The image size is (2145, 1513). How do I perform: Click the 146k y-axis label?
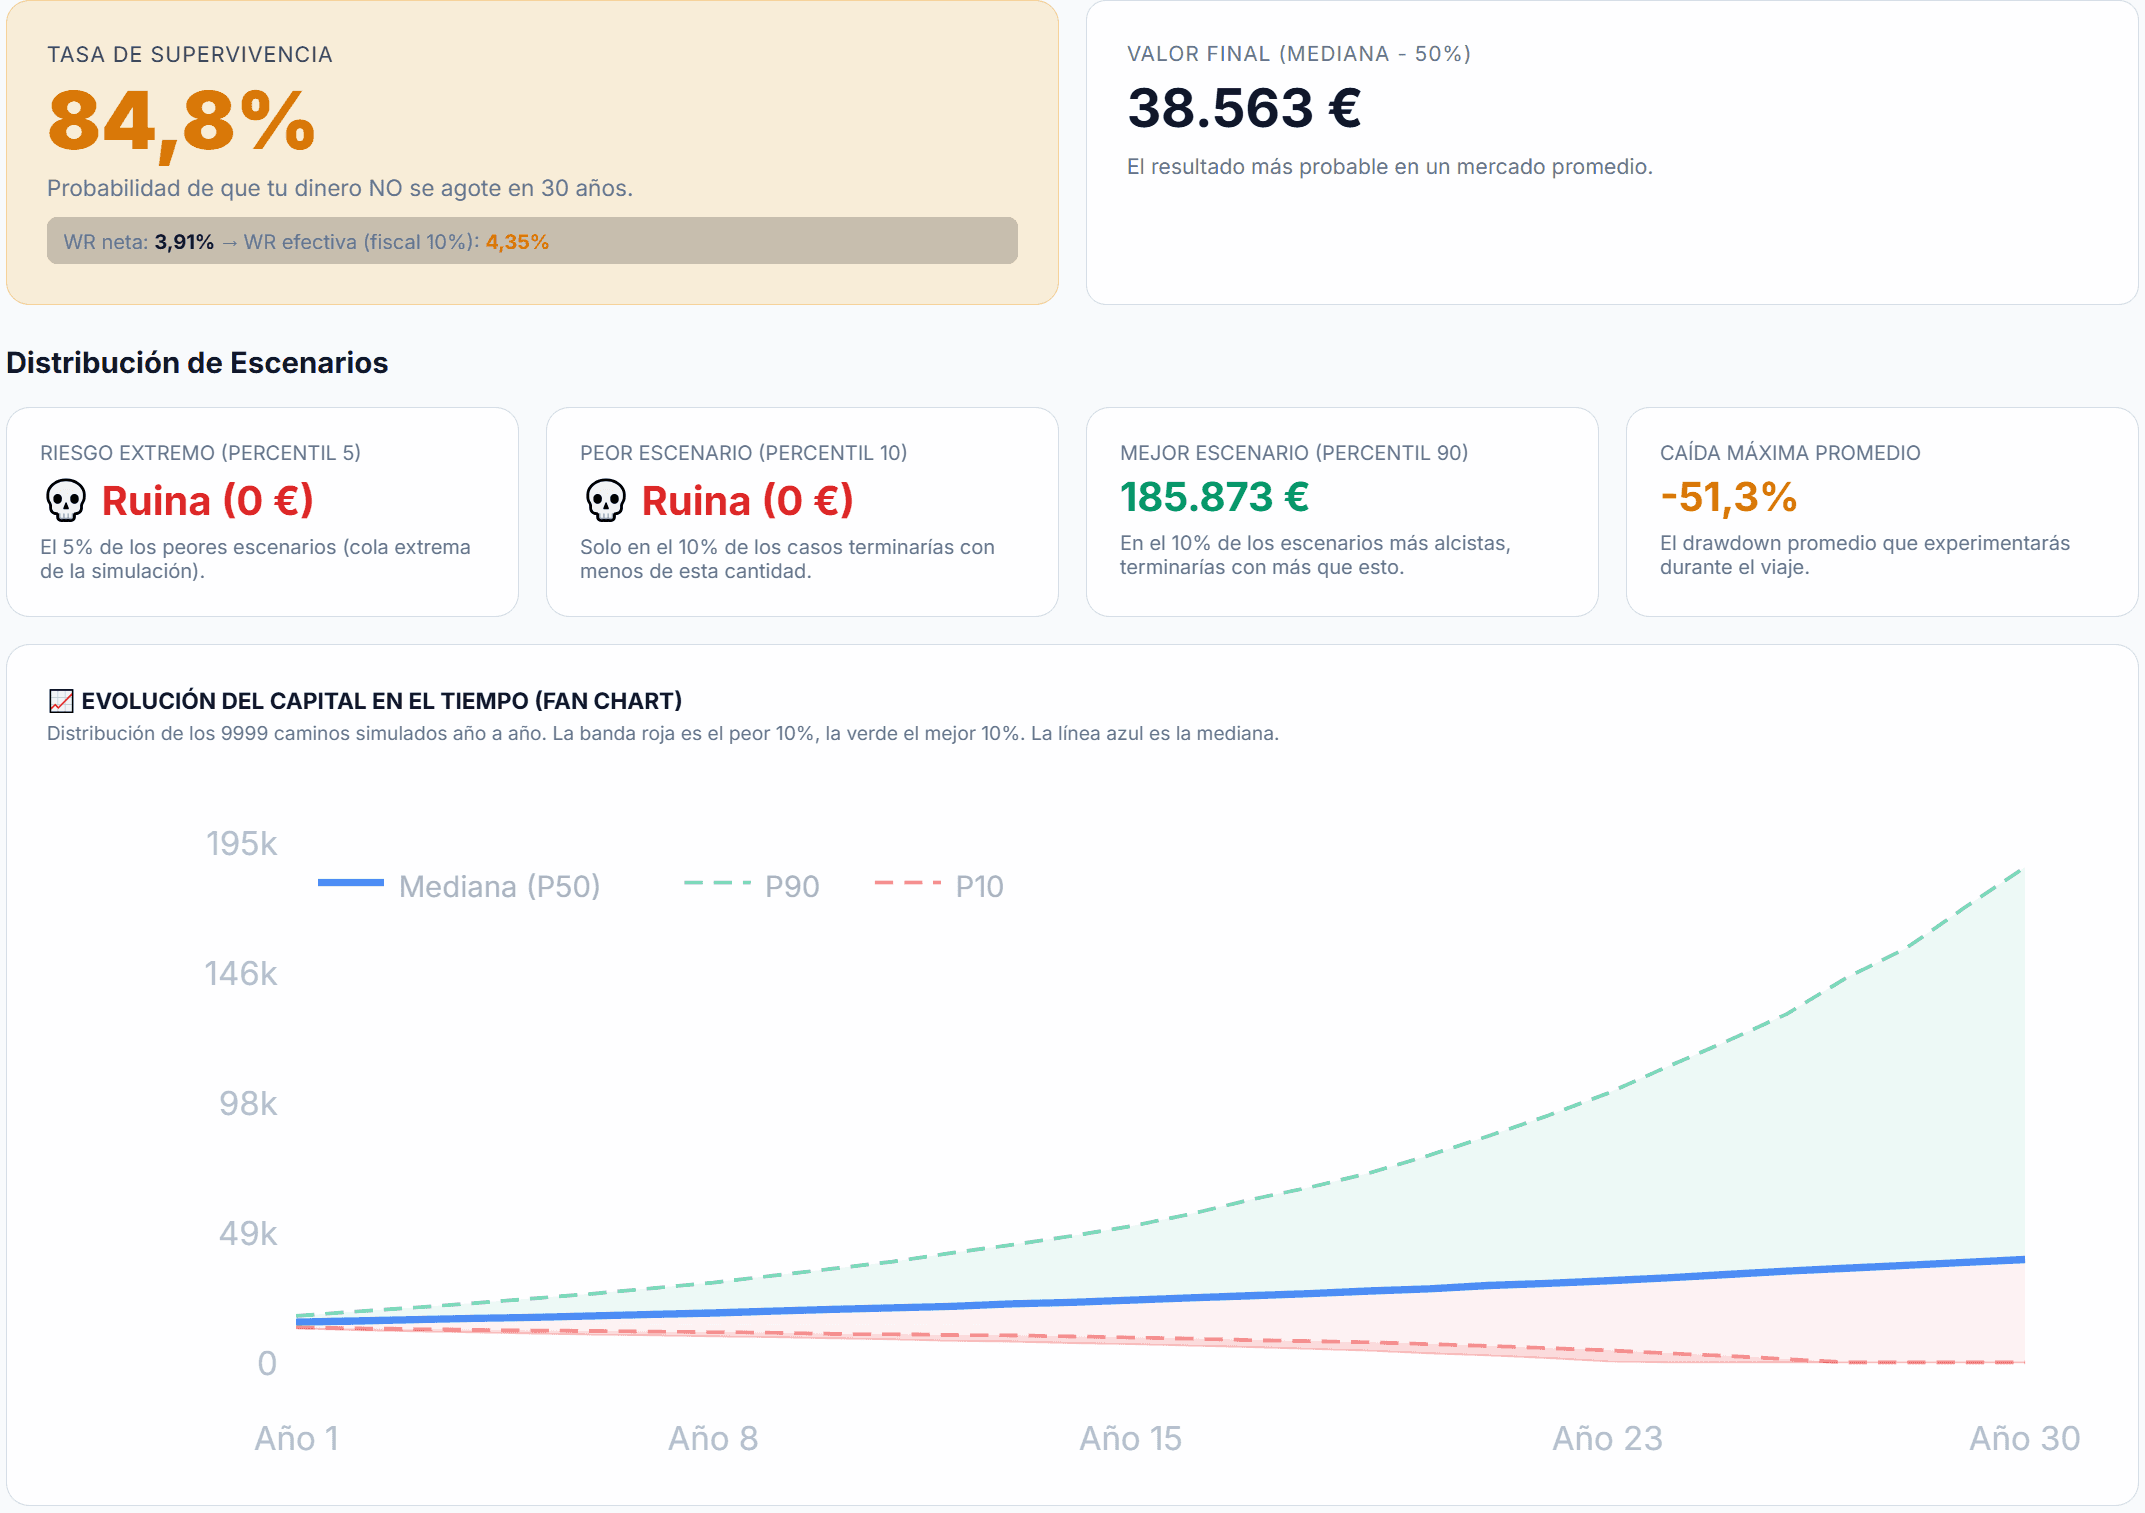click(x=241, y=974)
